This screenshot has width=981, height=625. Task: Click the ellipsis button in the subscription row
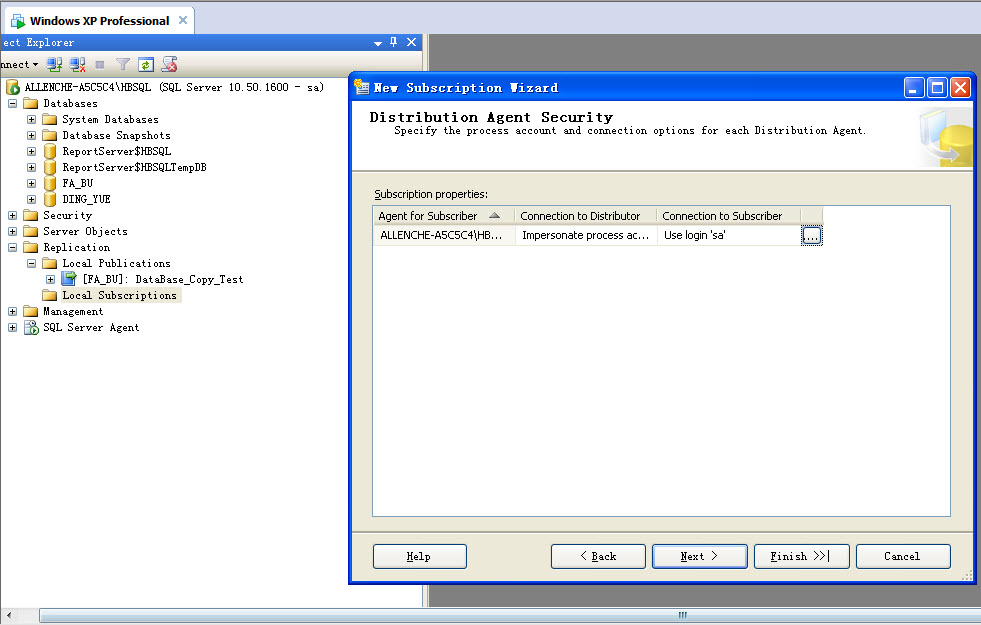point(811,236)
